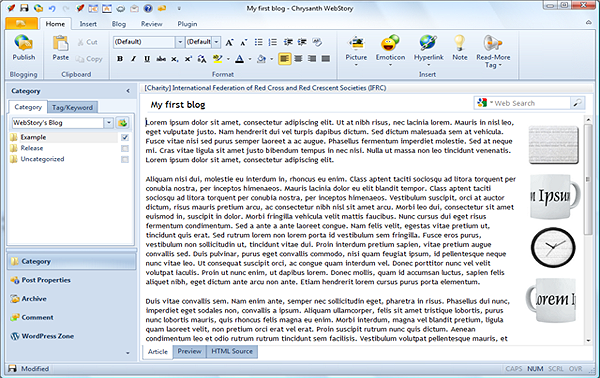Uncheck the Example category checkbox
Viewport: 600px width, 378px height.
[x=125, y=137]
